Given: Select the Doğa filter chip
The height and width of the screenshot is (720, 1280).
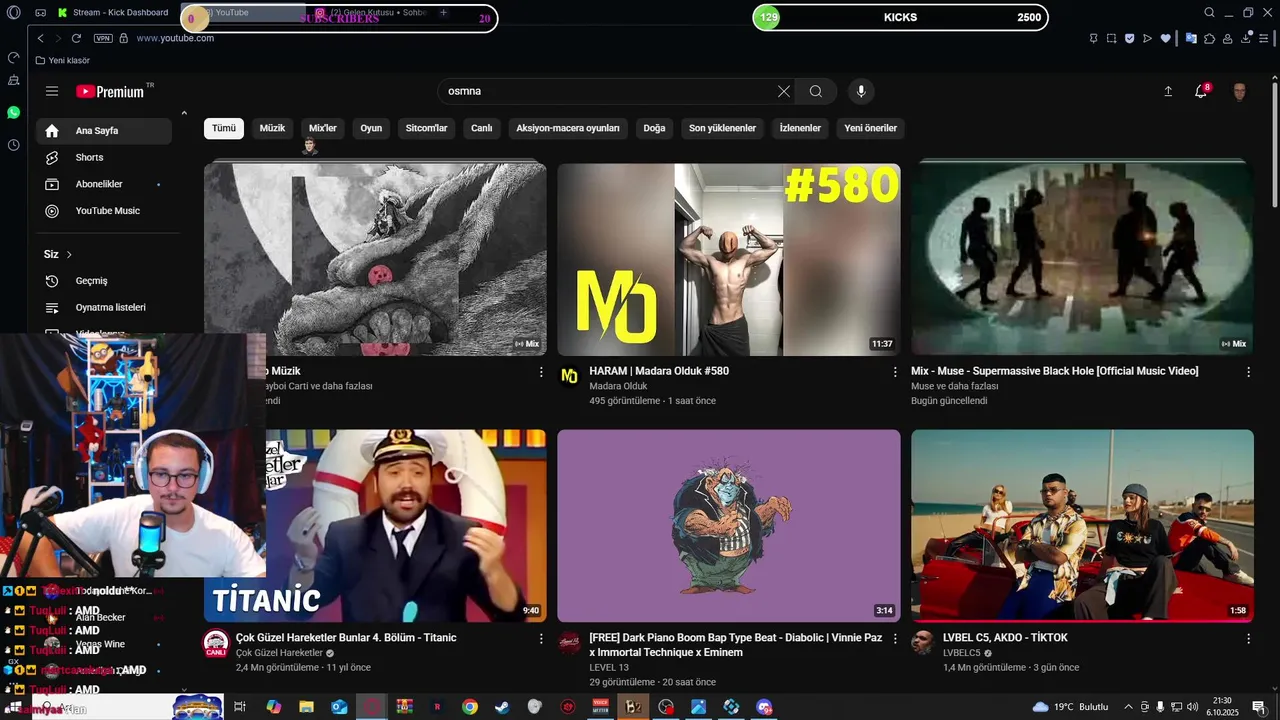Looking at the screenshot, I should coord(654,128).
